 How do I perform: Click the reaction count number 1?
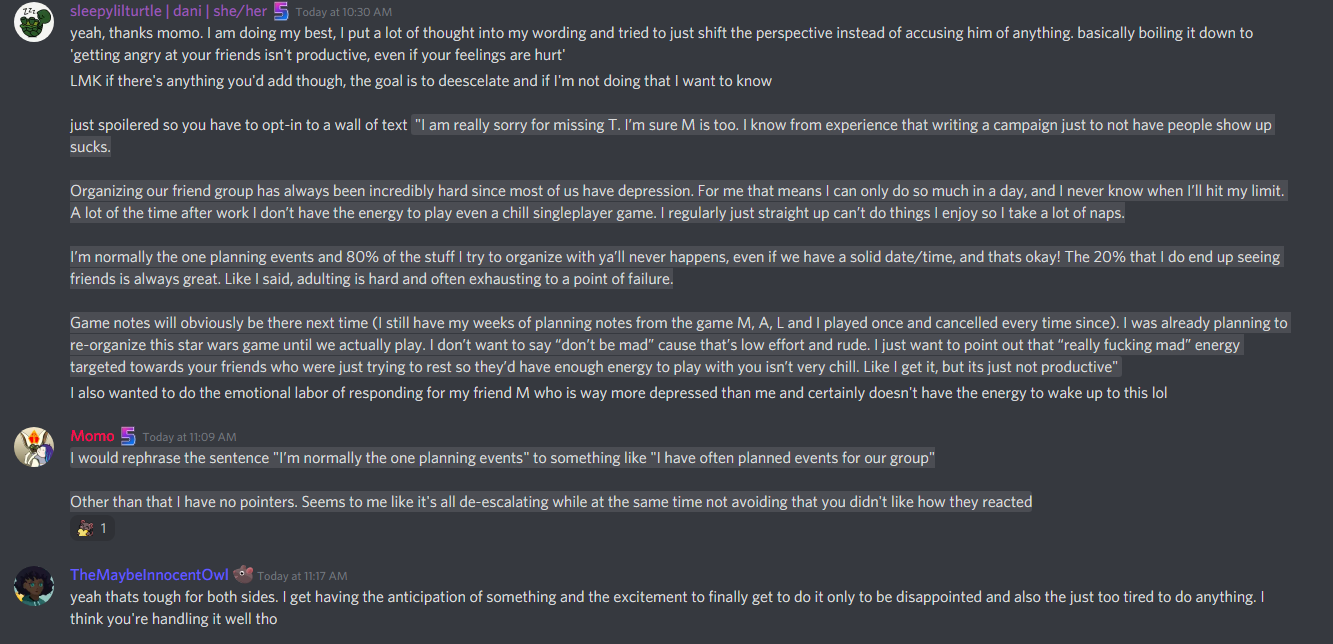[103, 528]
